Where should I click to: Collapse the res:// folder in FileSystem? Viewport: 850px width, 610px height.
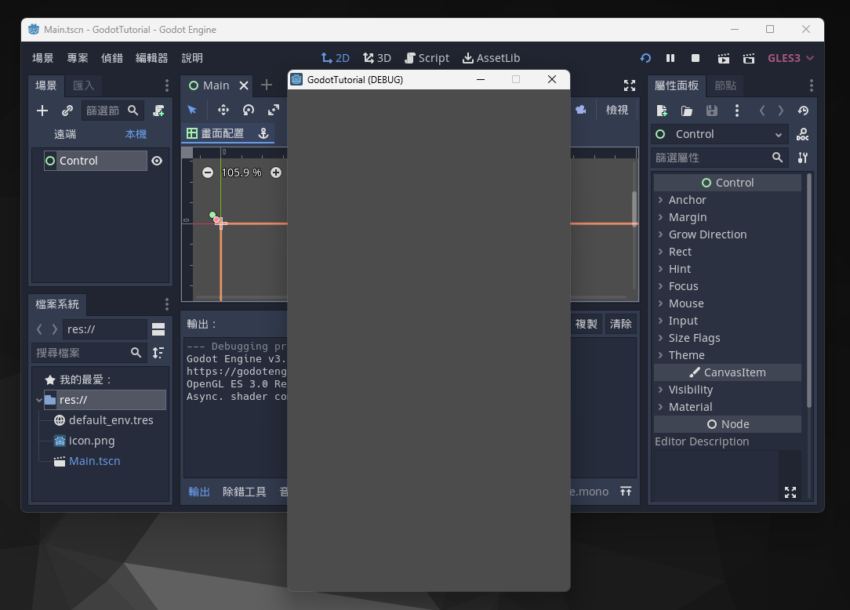39,400
